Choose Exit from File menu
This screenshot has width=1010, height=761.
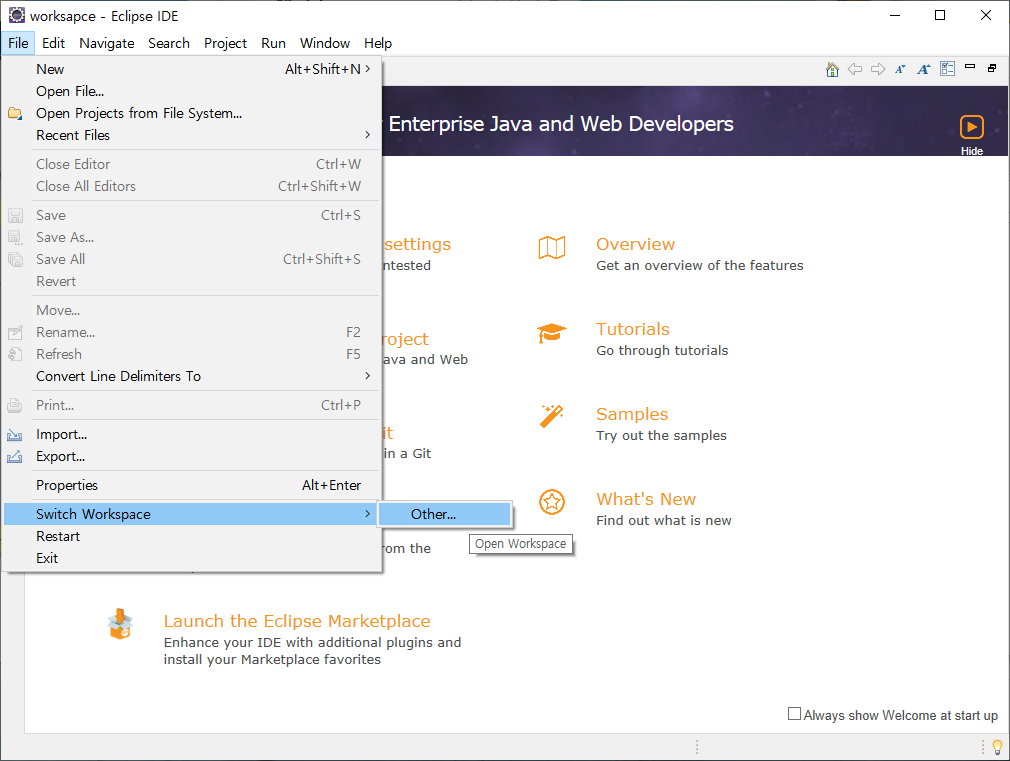pos(192,558)
